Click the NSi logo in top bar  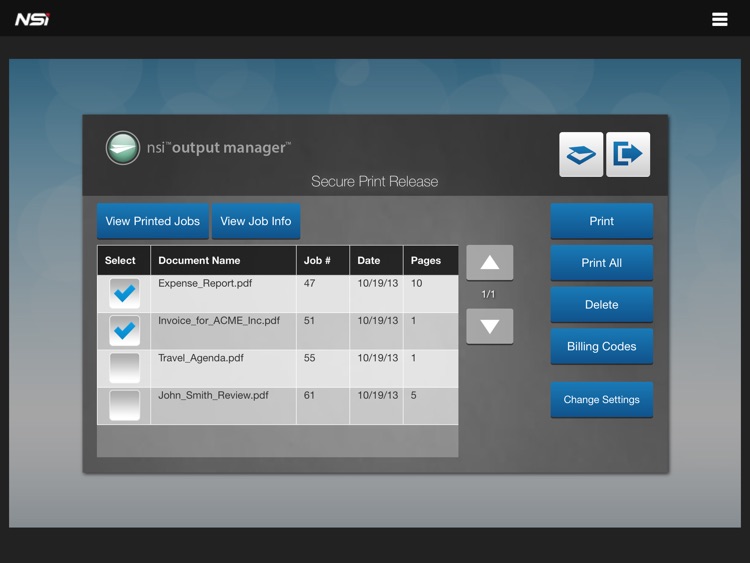tap(32, 19)
